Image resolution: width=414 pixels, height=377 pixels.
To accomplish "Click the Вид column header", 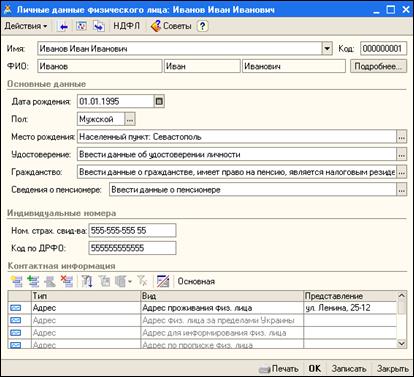I will 222,296.
